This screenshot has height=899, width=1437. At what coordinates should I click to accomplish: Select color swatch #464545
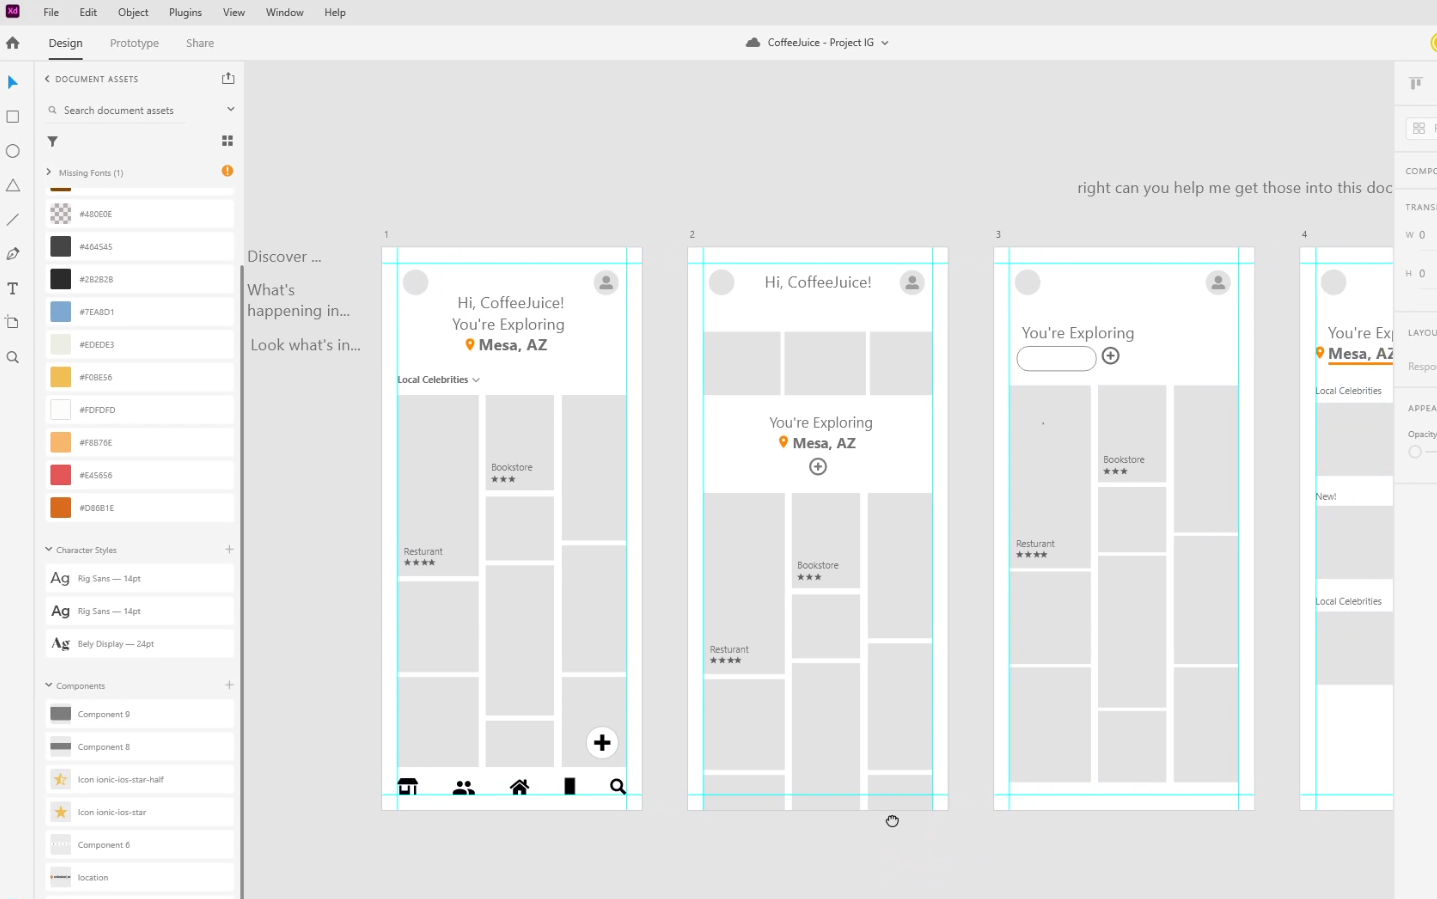pyautogui.click(x=61, y=246)
